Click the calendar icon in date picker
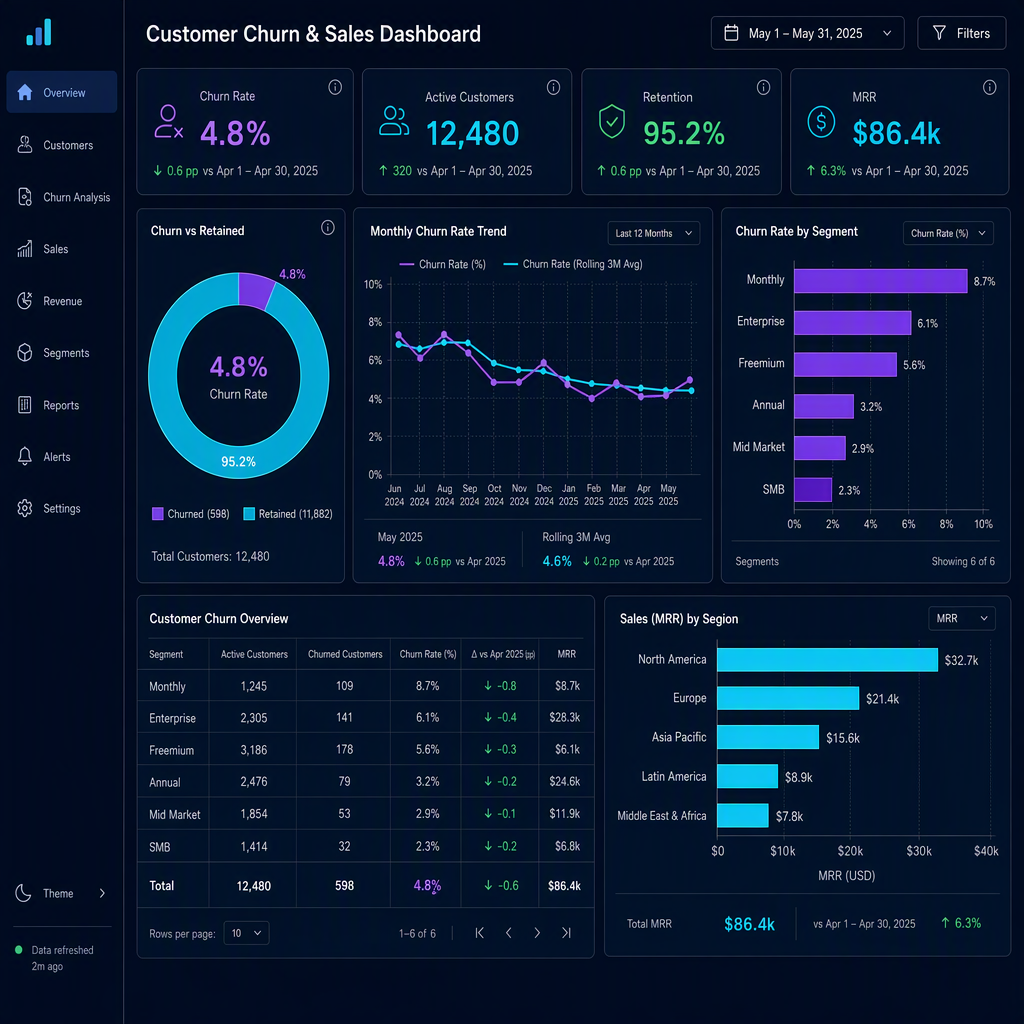1024x1024 pixels. click(731, 33)
